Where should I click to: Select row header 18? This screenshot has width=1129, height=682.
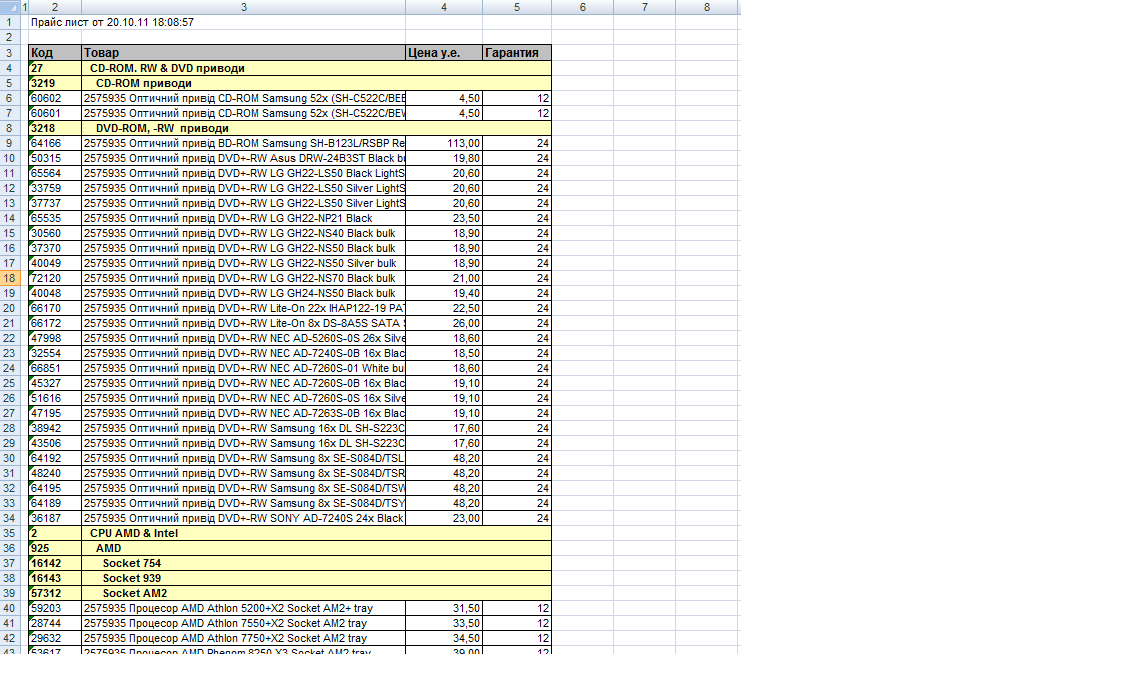click(x=9, y=278)
